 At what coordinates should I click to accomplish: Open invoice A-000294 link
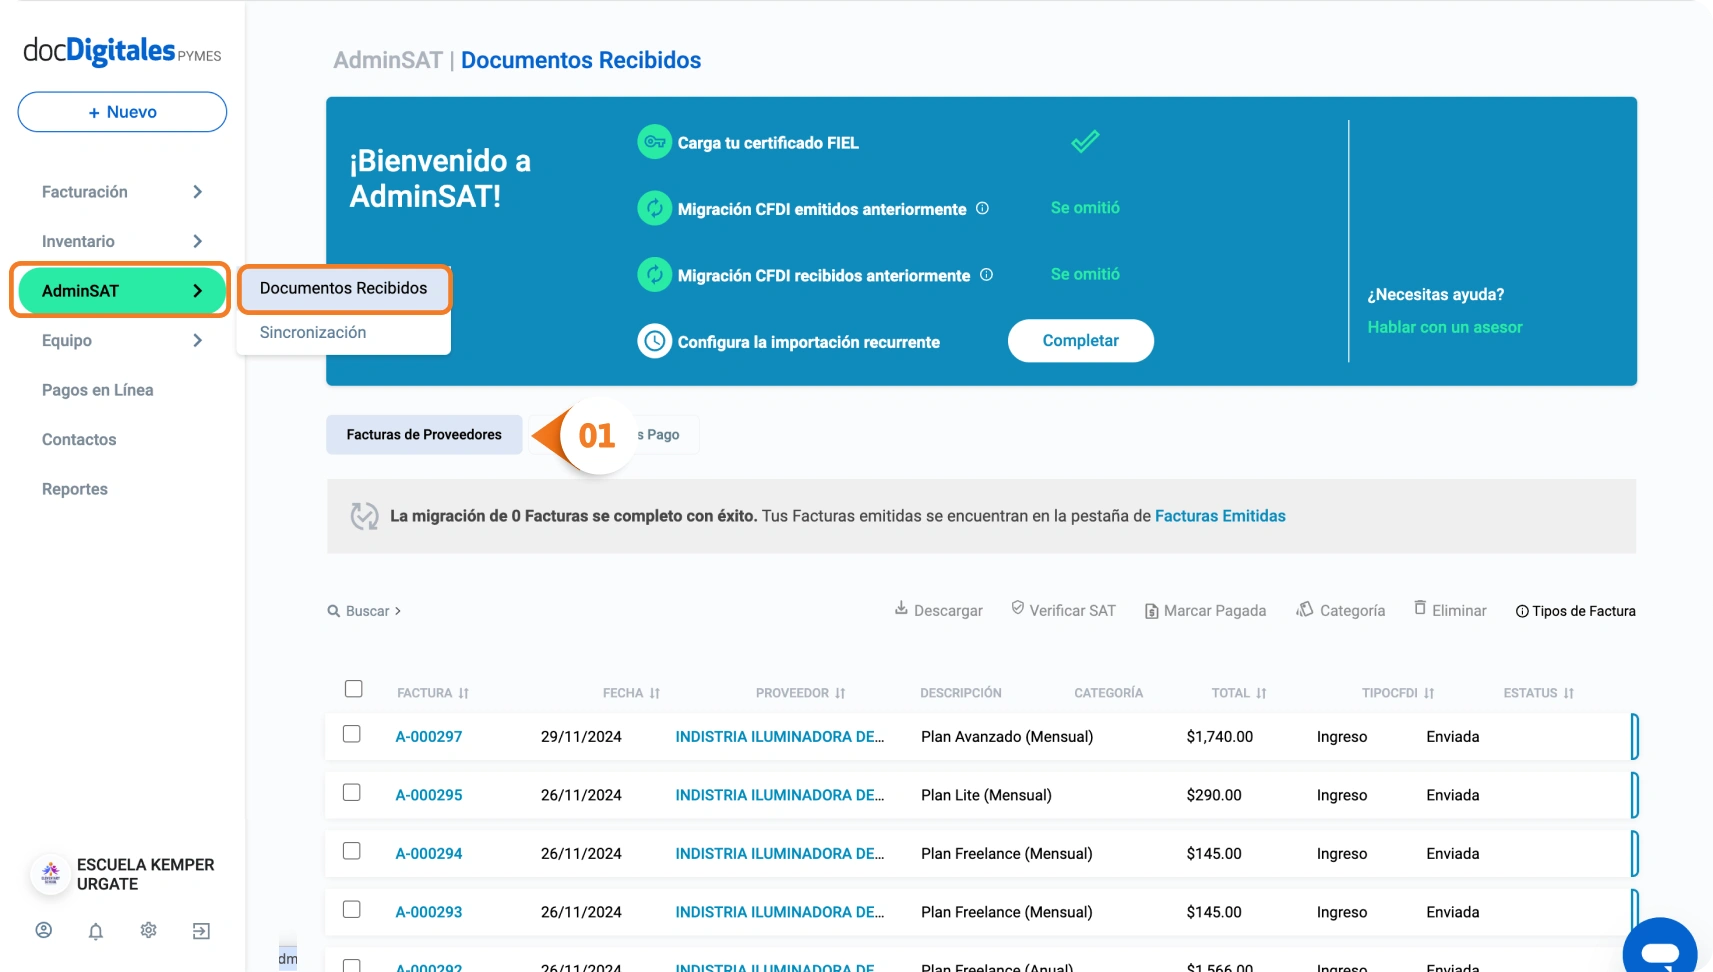click(429, 854)
